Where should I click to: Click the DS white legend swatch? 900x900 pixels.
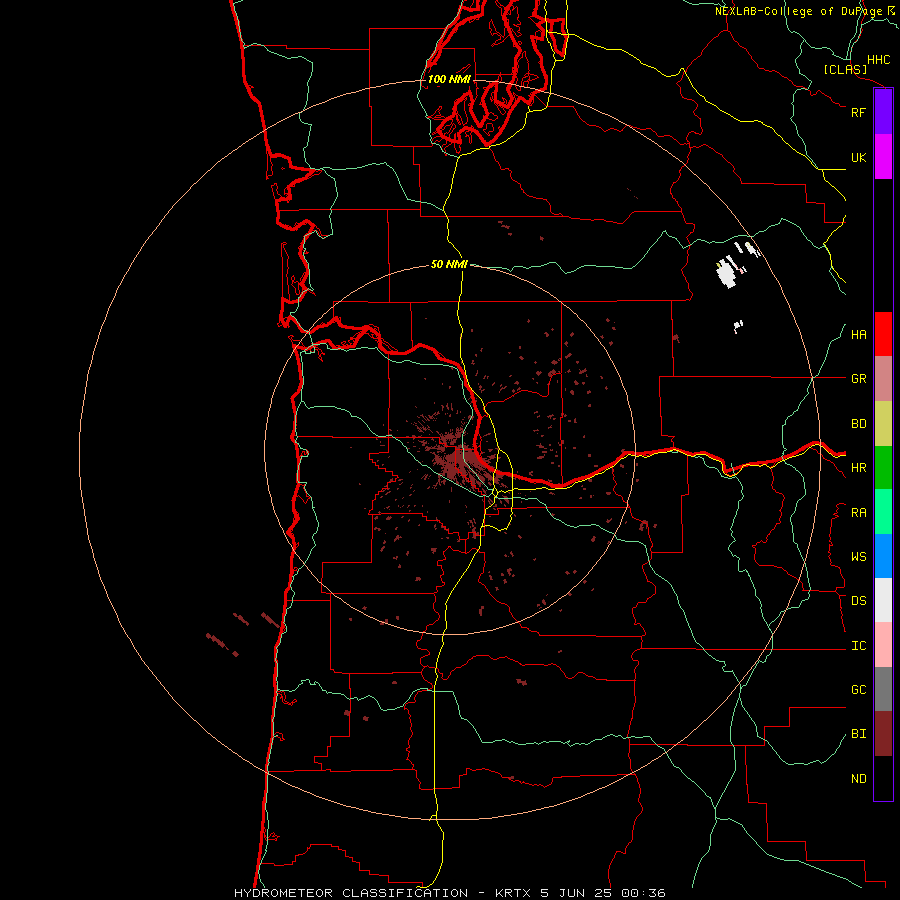click(883, 600)
